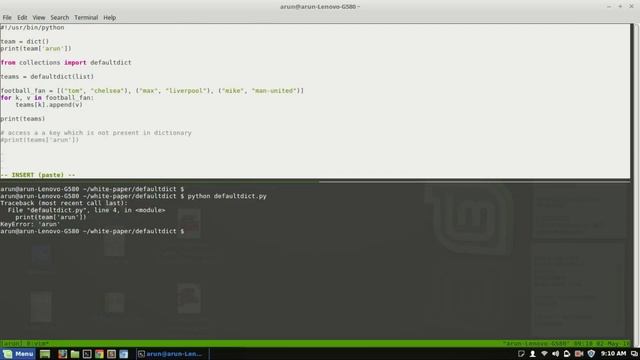This screenshot has height=360, width=640.
Task: Open the View menu
Action: pos(39,18)
